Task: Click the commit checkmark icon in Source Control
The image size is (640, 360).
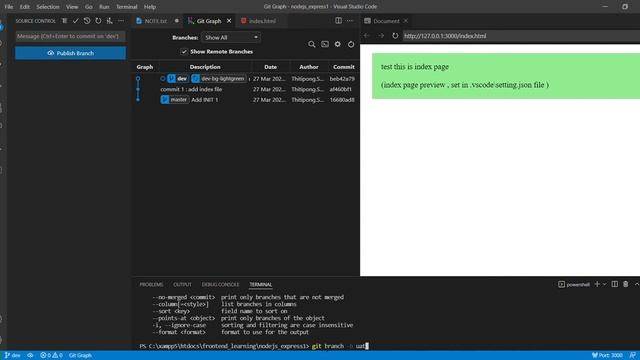Action: click(76, 21)
